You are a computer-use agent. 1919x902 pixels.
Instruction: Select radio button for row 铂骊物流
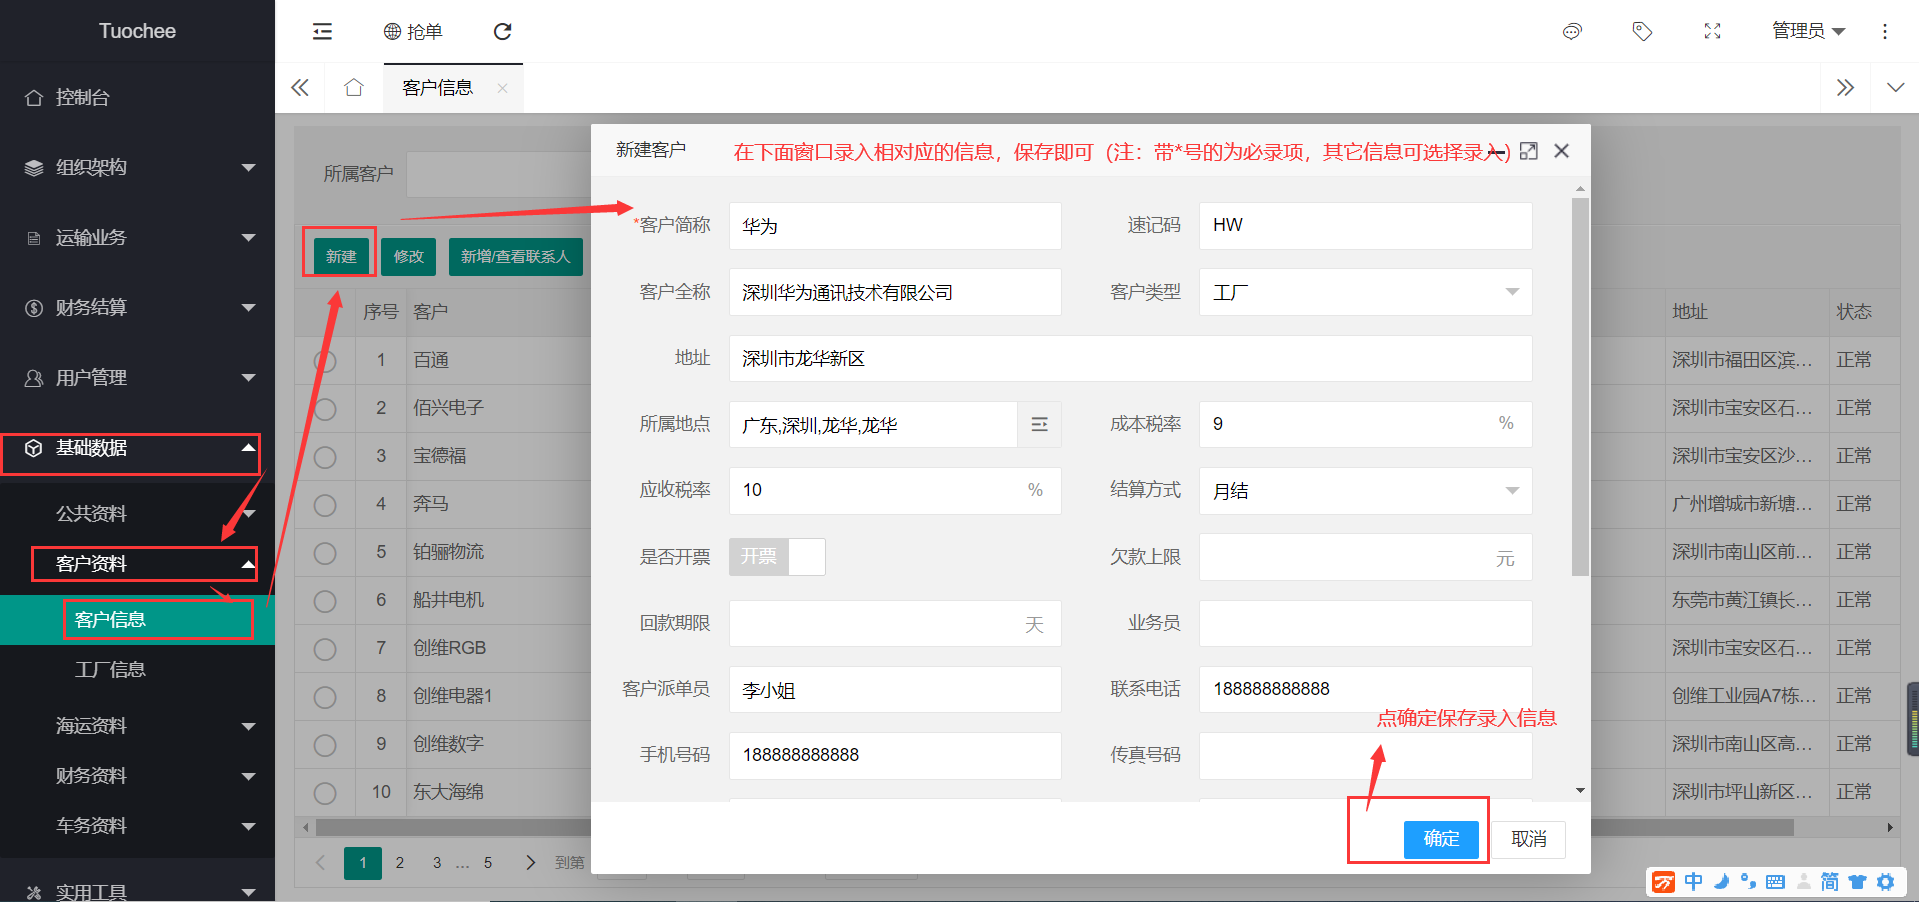(x=325, y=553)
